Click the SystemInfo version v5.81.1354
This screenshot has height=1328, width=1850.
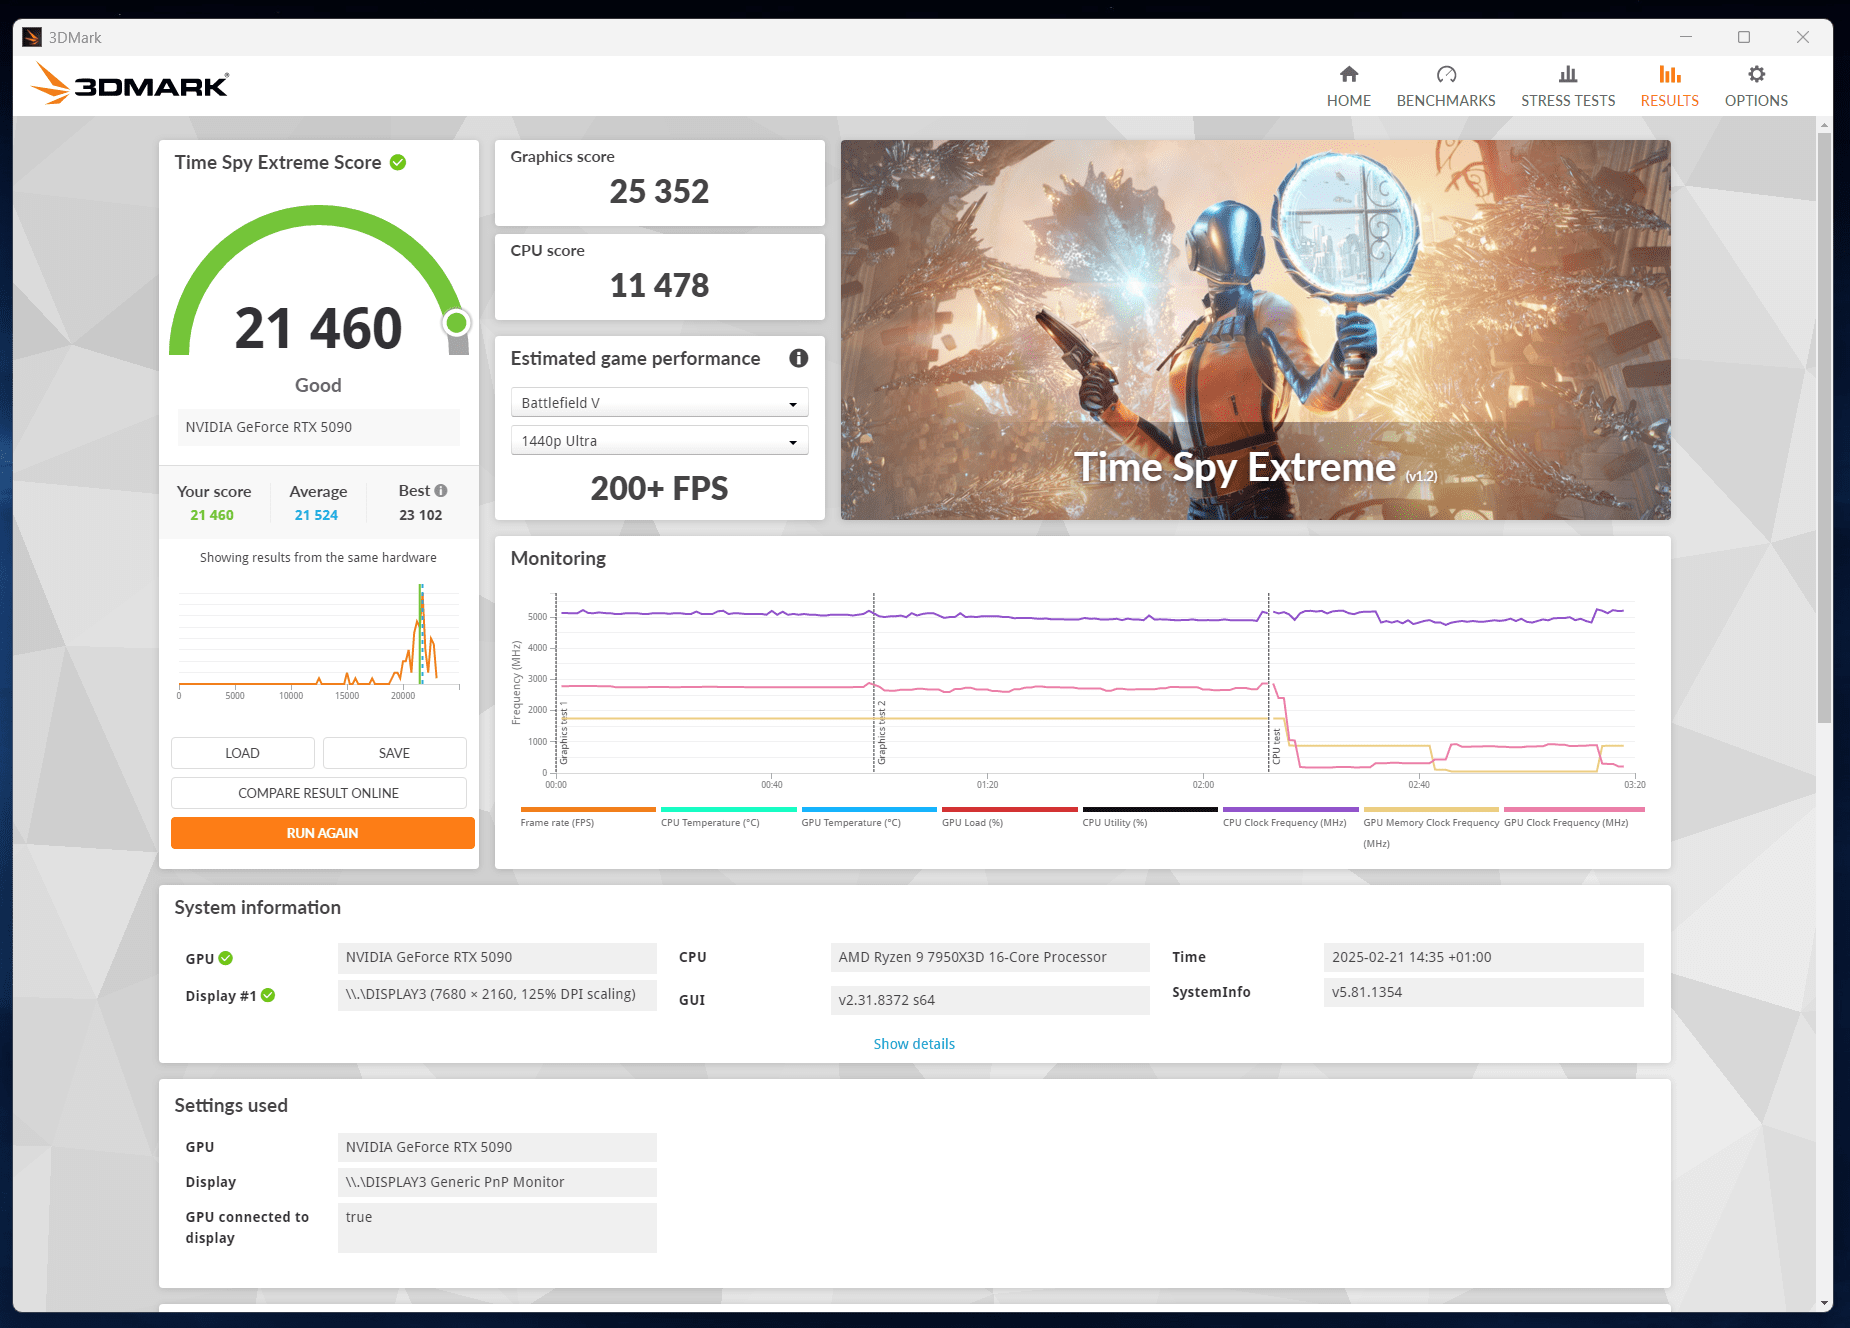1483,992
